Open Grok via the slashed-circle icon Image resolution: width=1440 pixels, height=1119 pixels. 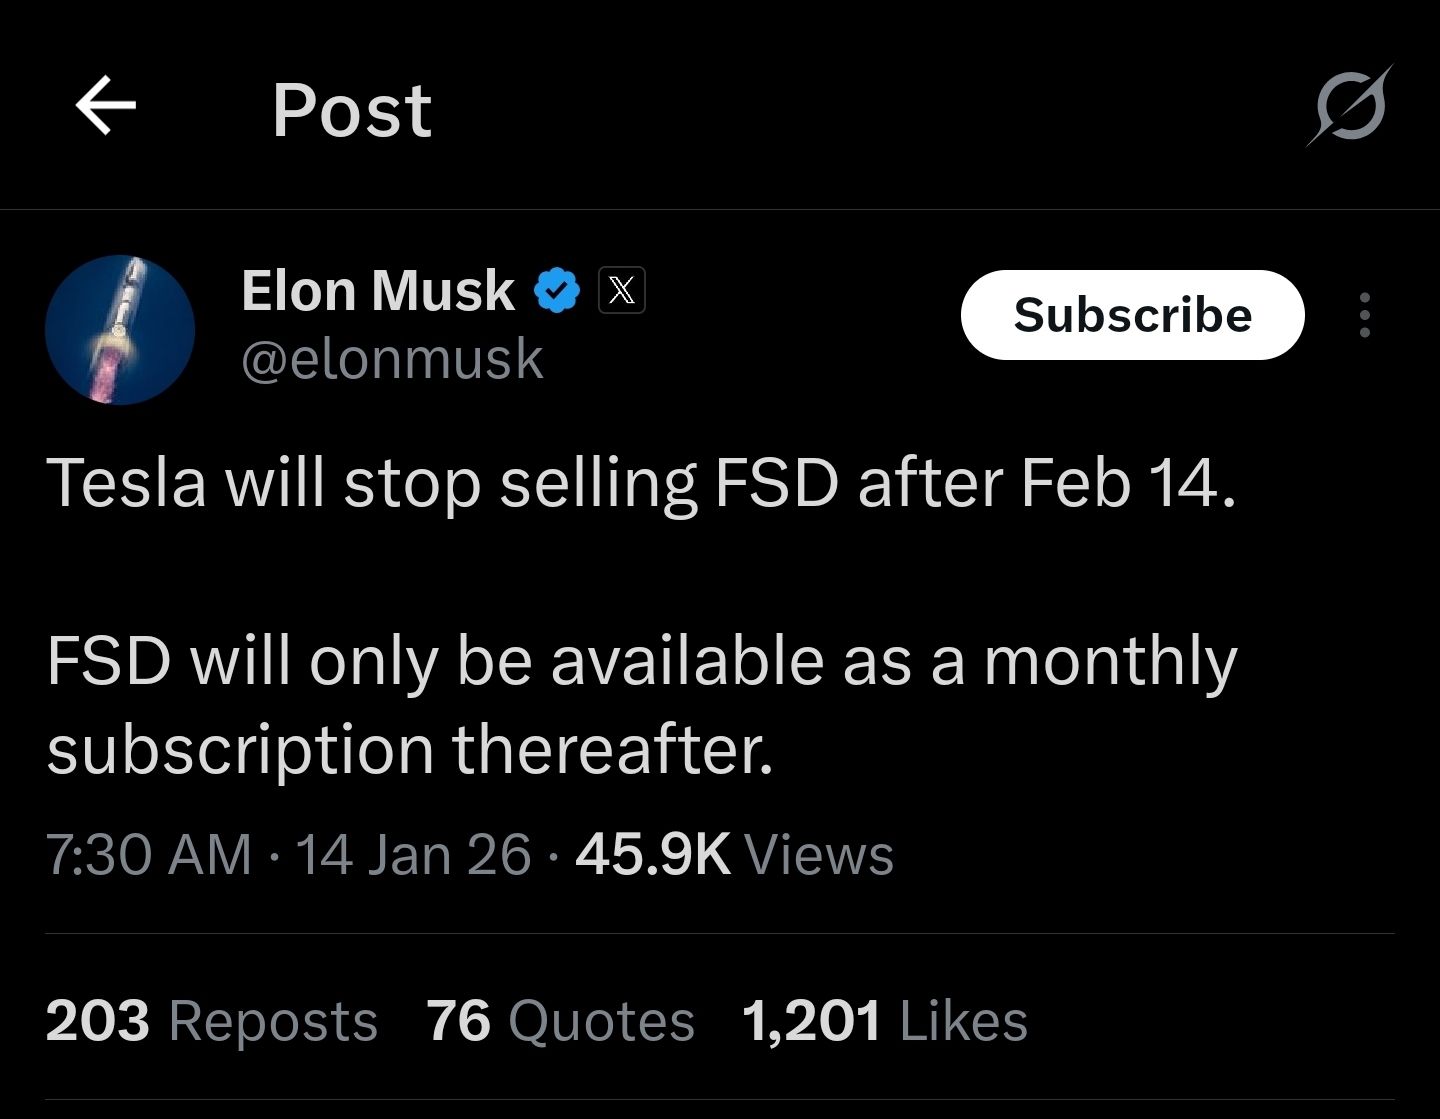click(1349, 106)
